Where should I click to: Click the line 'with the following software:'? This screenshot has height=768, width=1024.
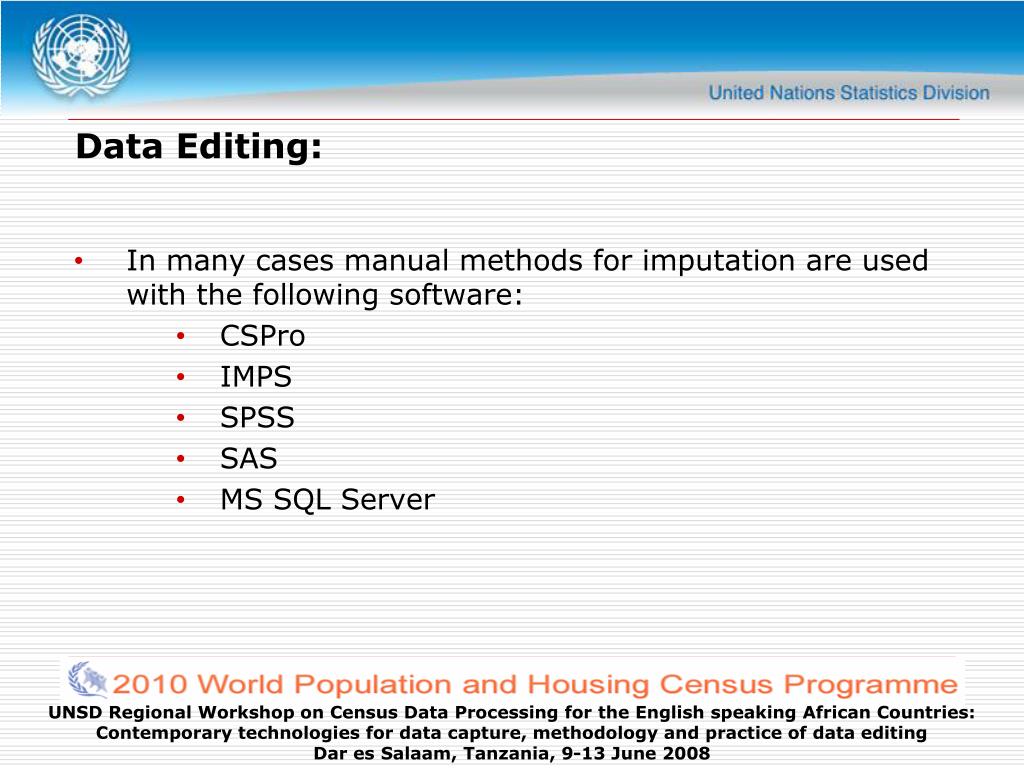325,295
